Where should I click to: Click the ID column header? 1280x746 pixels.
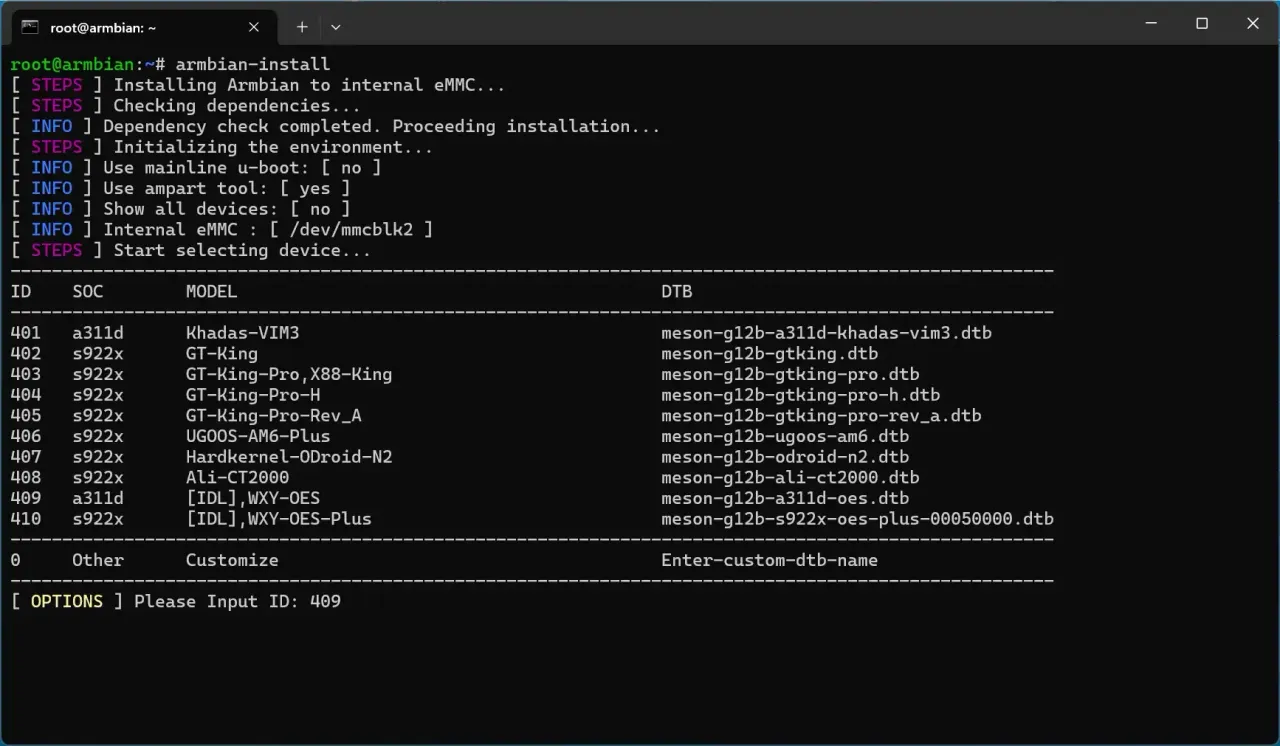[x=21, y=292]
